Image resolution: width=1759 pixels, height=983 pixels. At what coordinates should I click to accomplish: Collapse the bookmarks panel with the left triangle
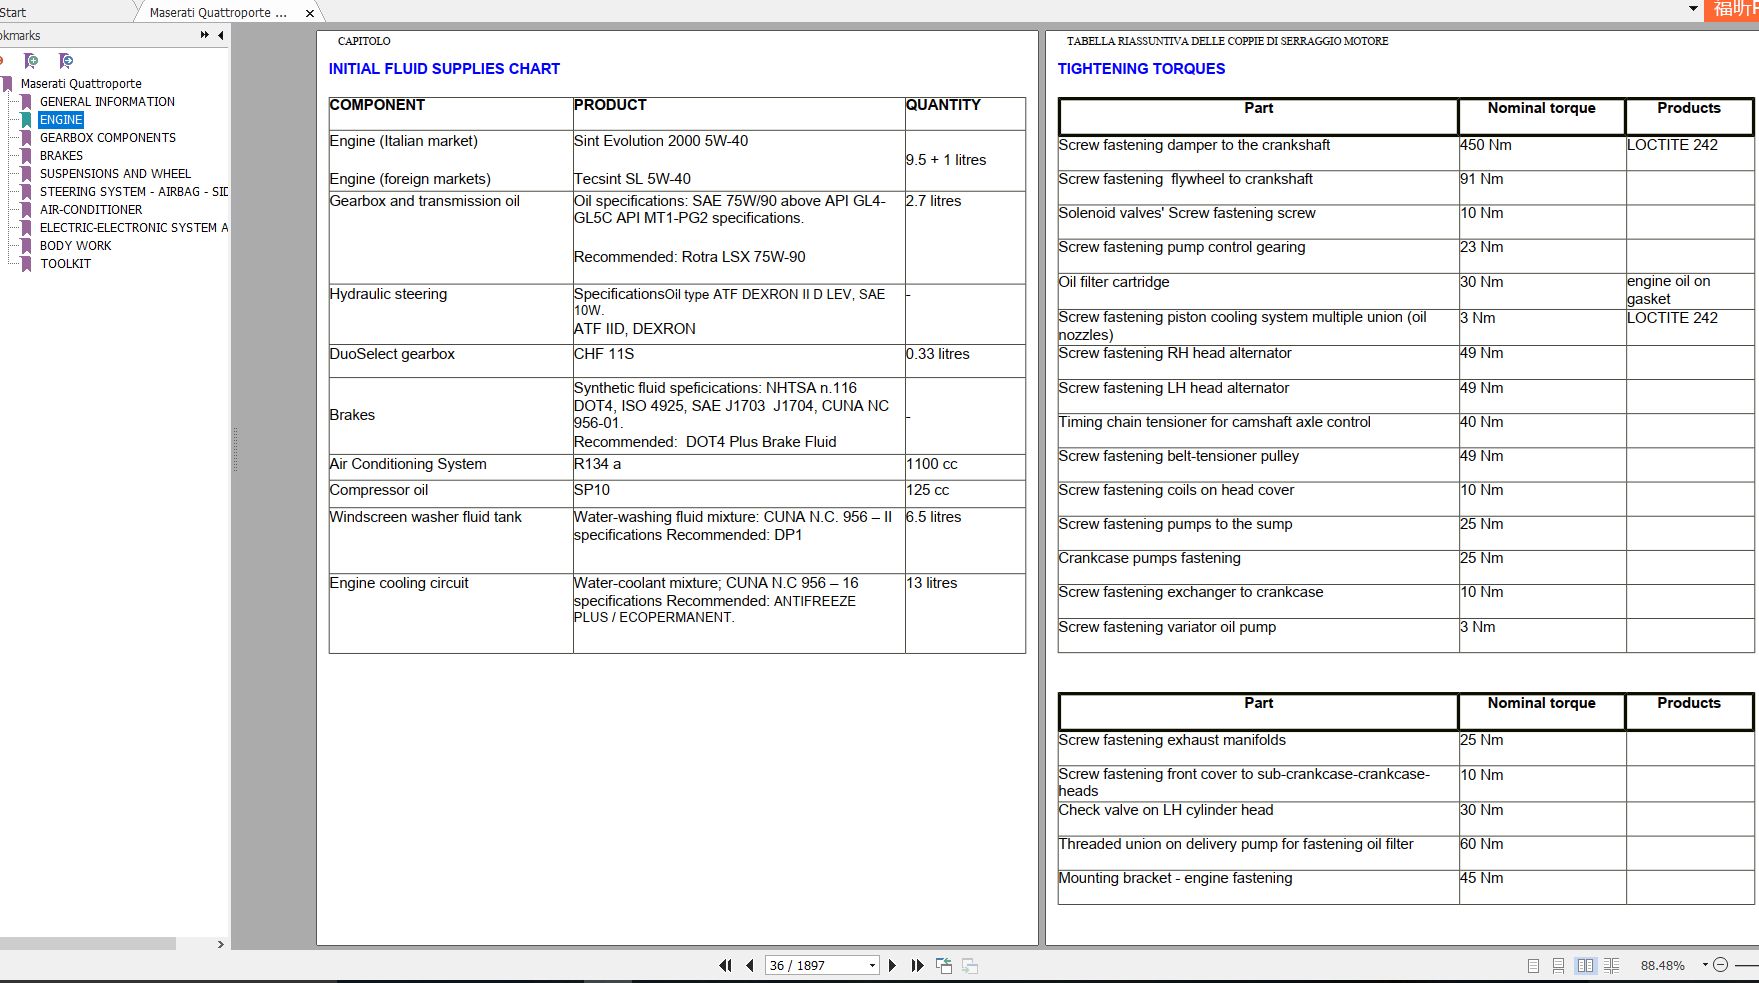pyautogui.click(x=221, y=35)
